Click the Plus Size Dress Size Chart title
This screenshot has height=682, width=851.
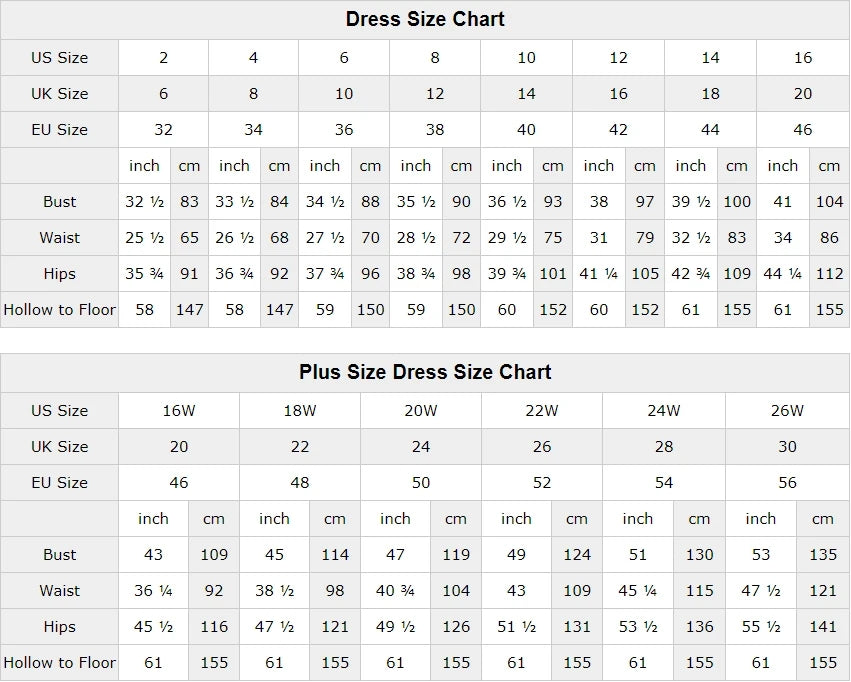(x=425, y=372)
